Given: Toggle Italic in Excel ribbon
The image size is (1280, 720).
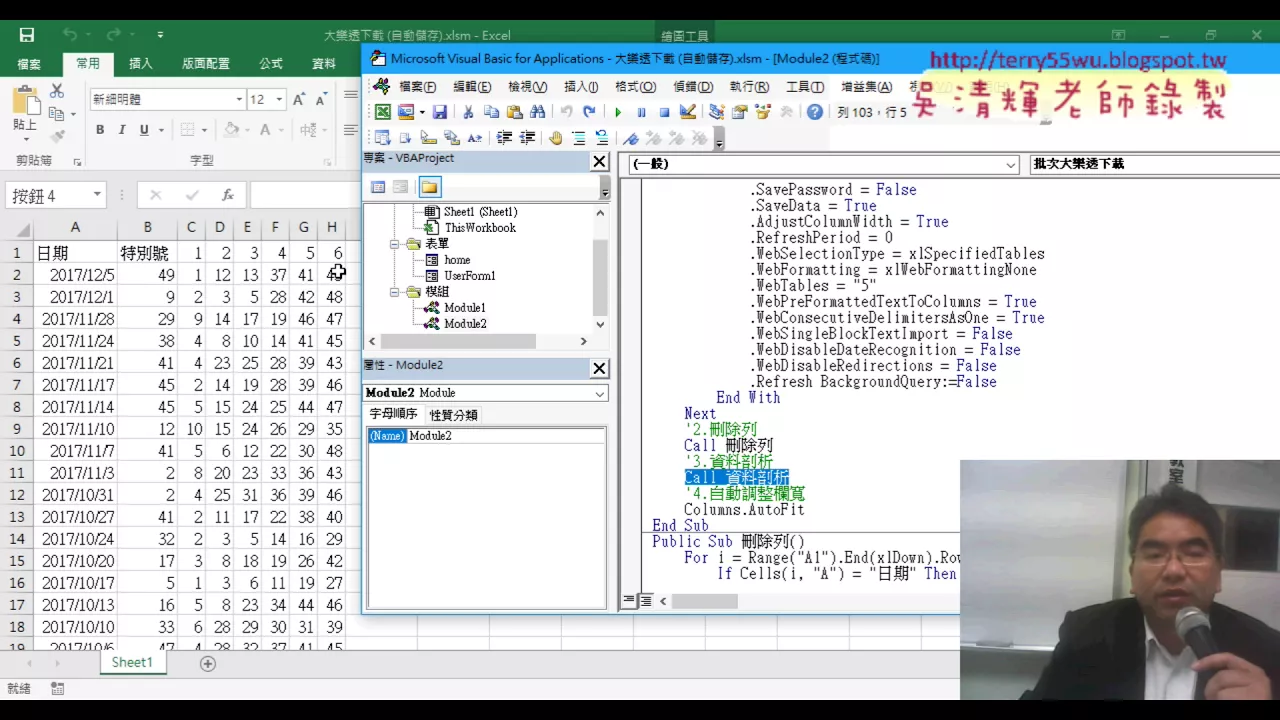Looking at the screenshot, I should tap(122, 130).
